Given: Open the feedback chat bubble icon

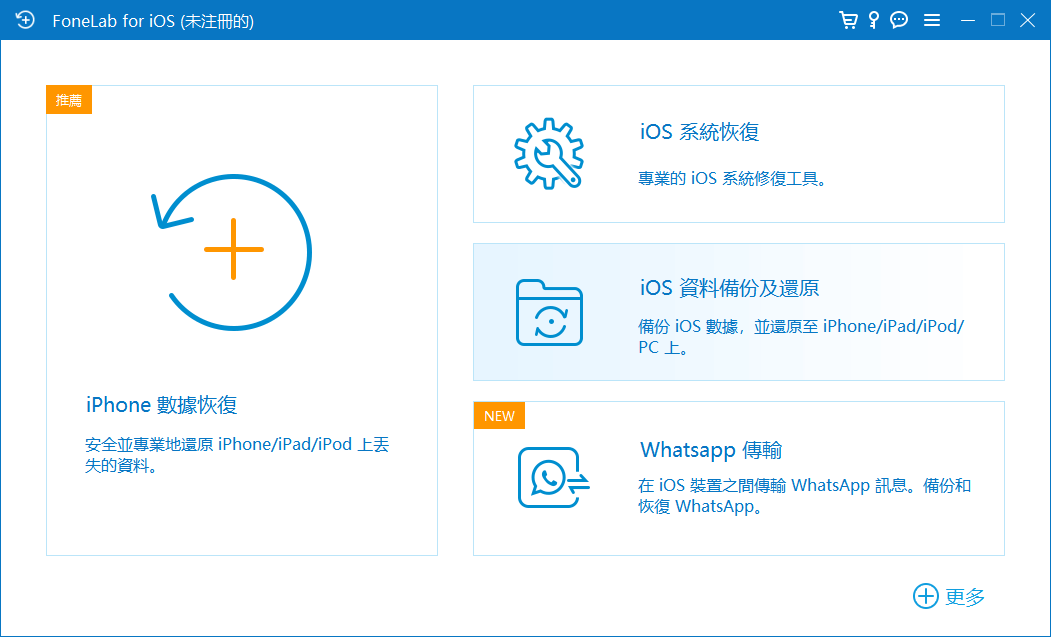Looking at the screenshot, I should 899,20.
